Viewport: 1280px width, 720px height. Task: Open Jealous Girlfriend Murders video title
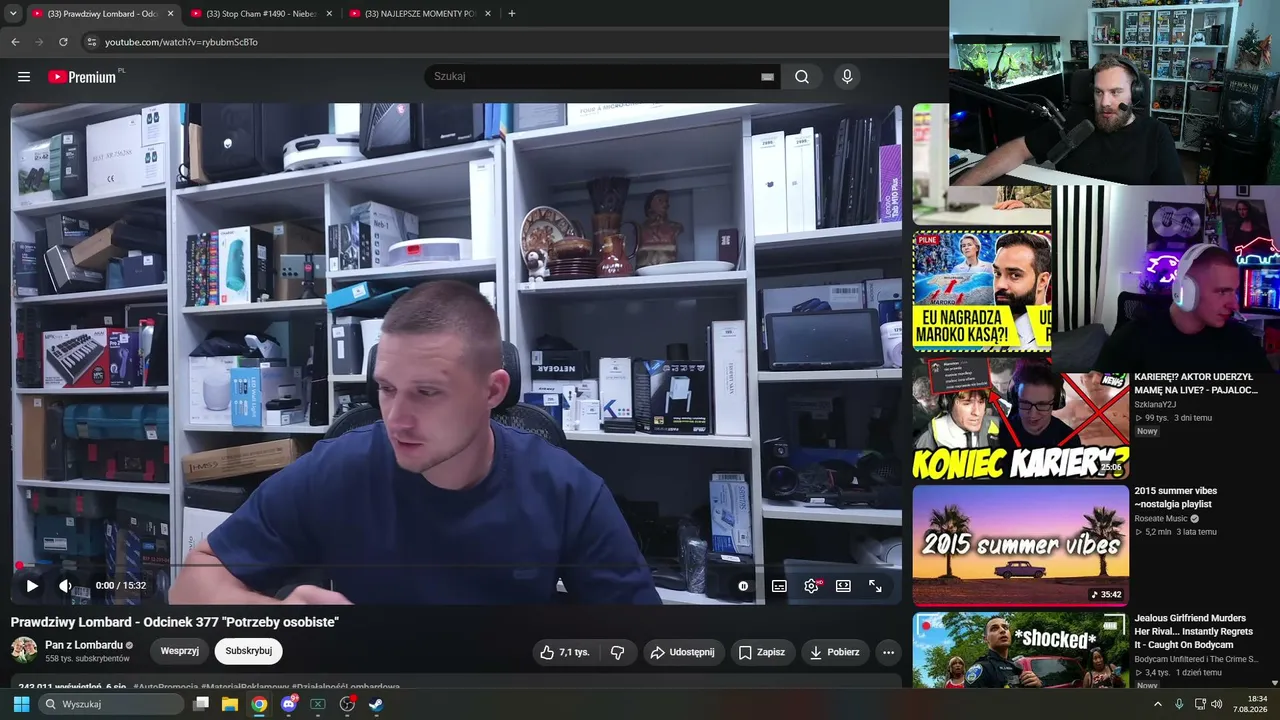point(1194,632)
